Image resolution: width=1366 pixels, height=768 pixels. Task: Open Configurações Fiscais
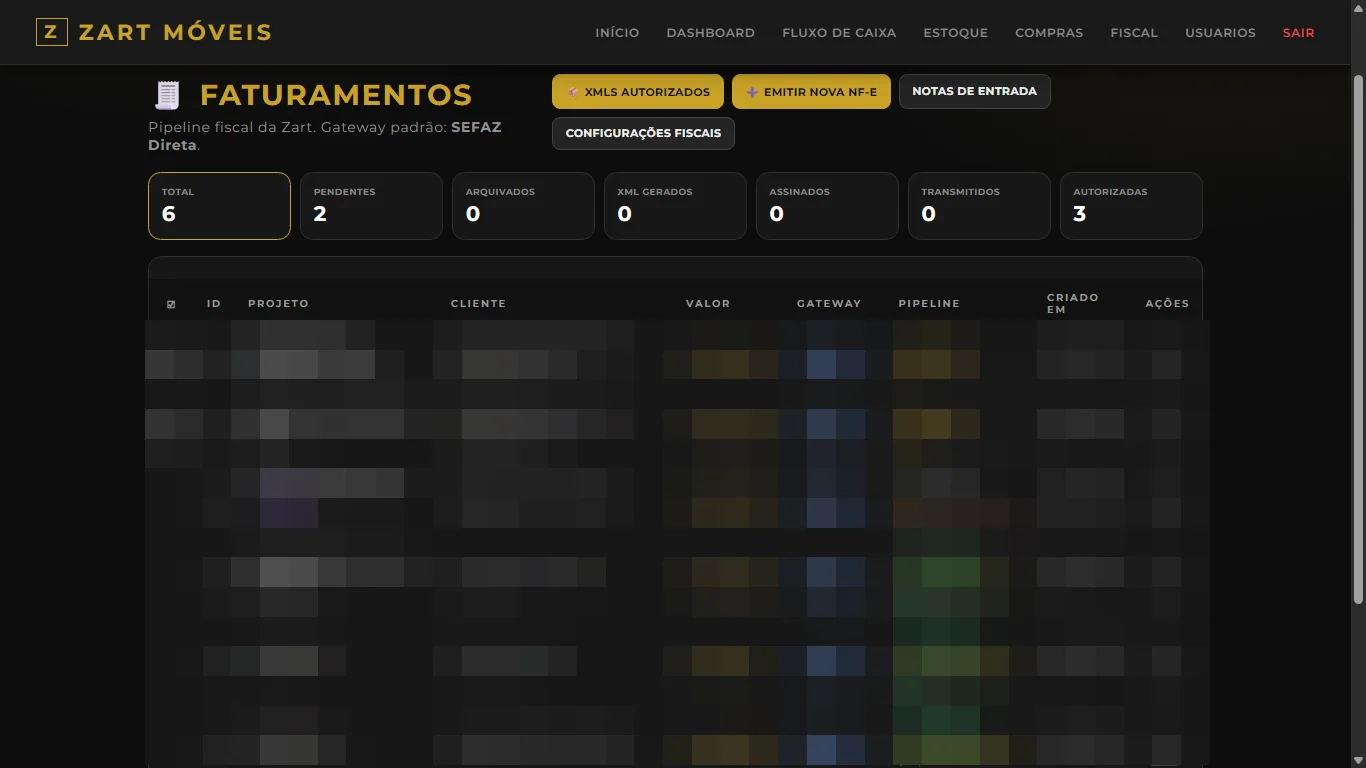[643, 133]
